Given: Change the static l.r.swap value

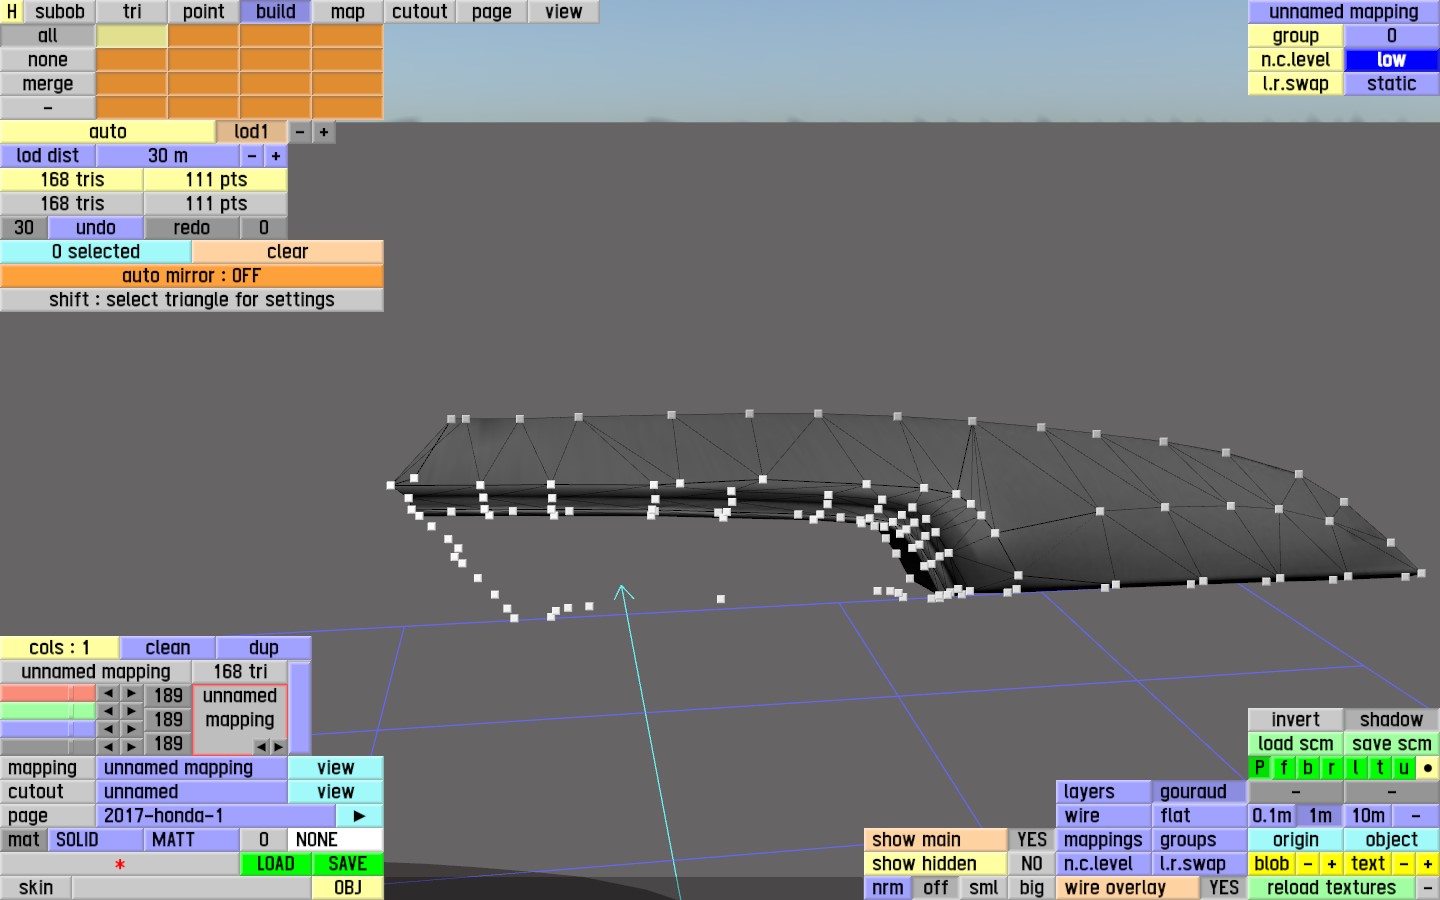Looking at the screenshot, I should (1392, 84).
